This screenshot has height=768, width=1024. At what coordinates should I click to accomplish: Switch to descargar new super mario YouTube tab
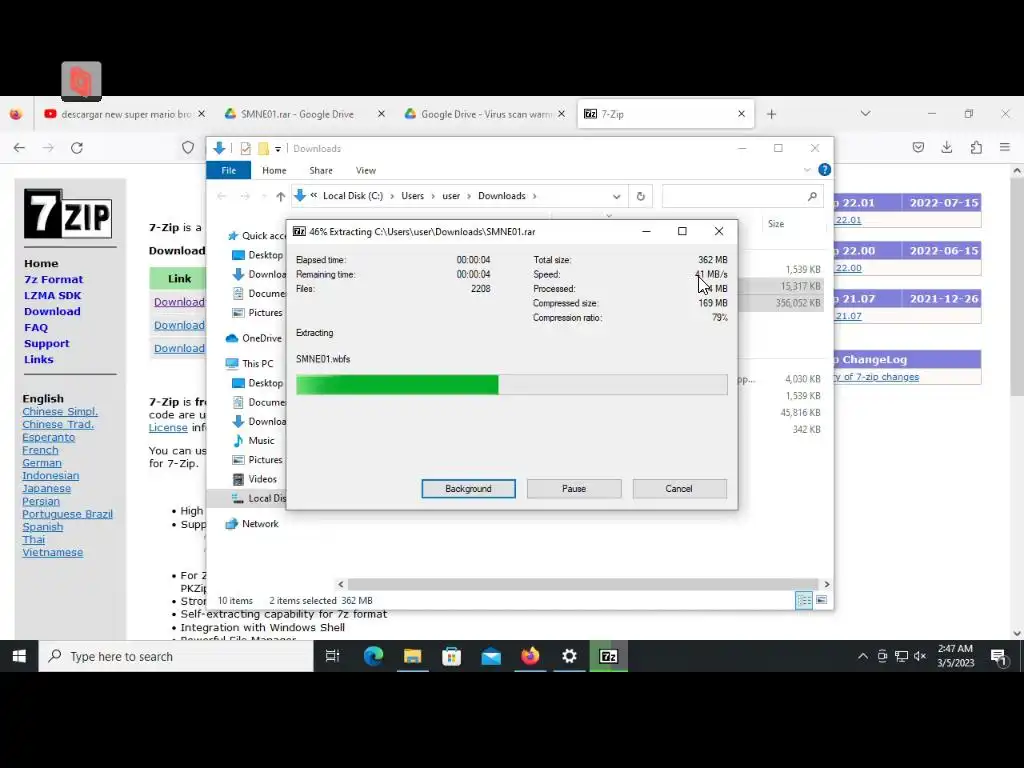coord(125,114)
